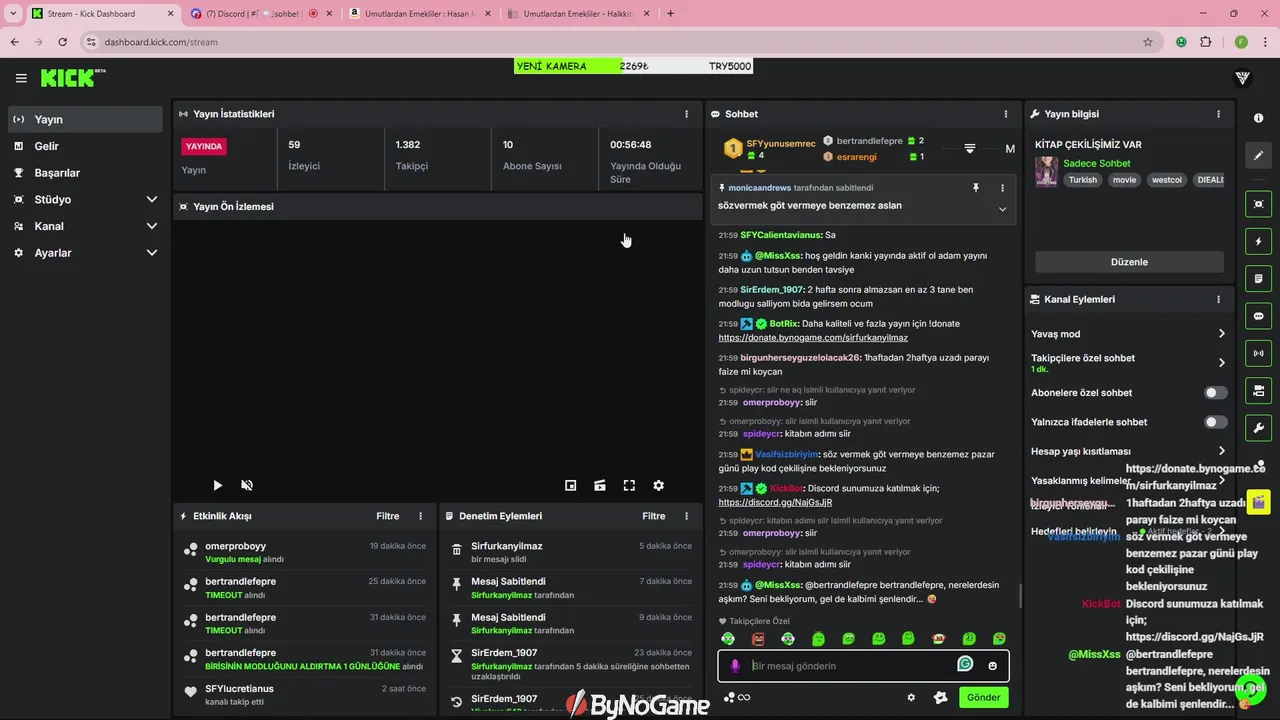
Task: Open Hesap yaşı kısıtlaması arrow
Action: (1221, 451)
